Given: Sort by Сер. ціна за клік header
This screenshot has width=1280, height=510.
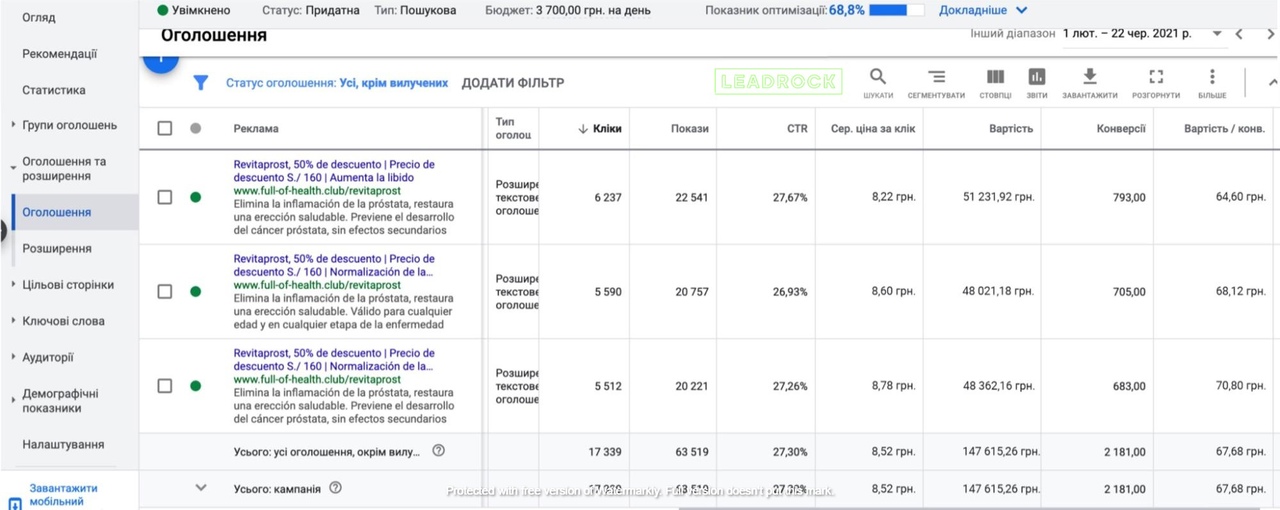Looking at the screenshot, I should point(873,129).
